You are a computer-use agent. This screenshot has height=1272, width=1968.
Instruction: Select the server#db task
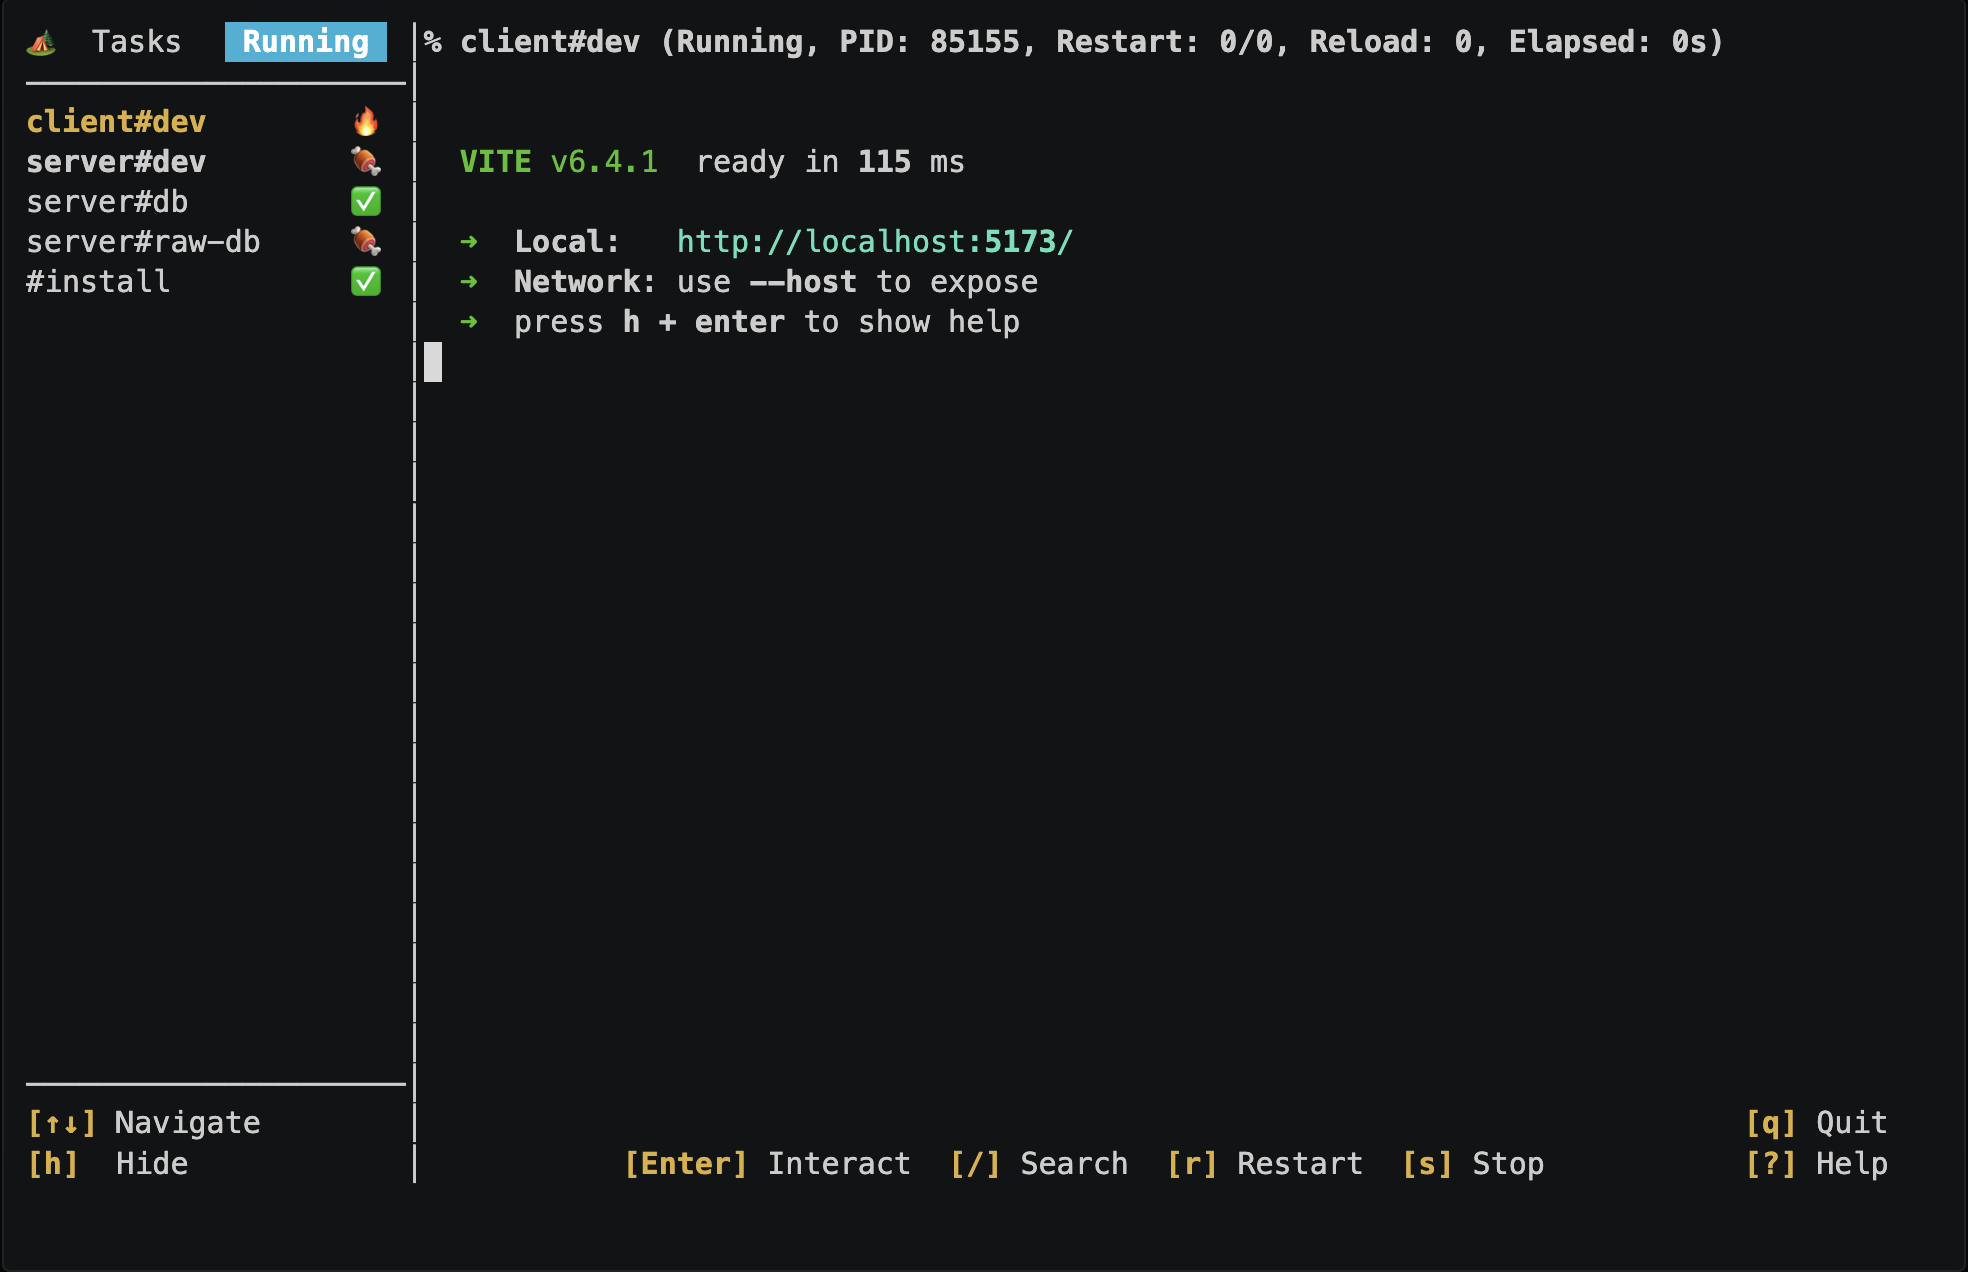point(107,201)
